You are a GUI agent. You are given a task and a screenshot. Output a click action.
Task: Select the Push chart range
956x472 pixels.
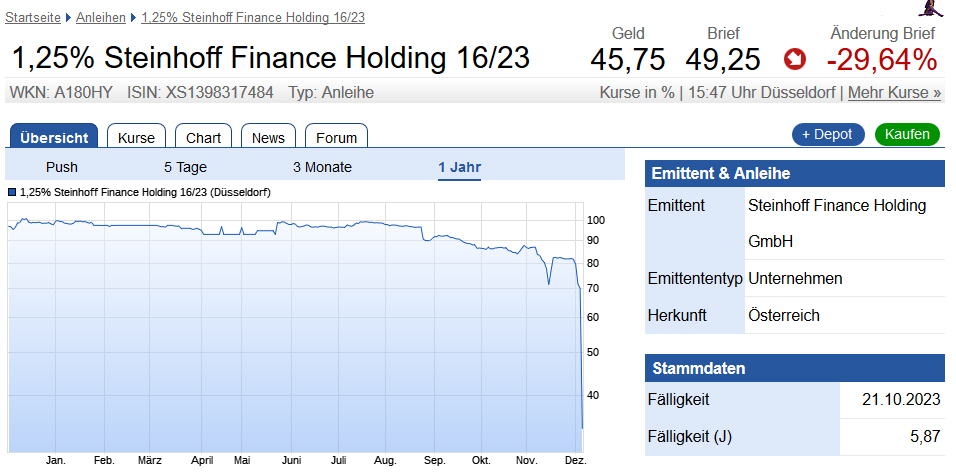(x=62, y=167)
